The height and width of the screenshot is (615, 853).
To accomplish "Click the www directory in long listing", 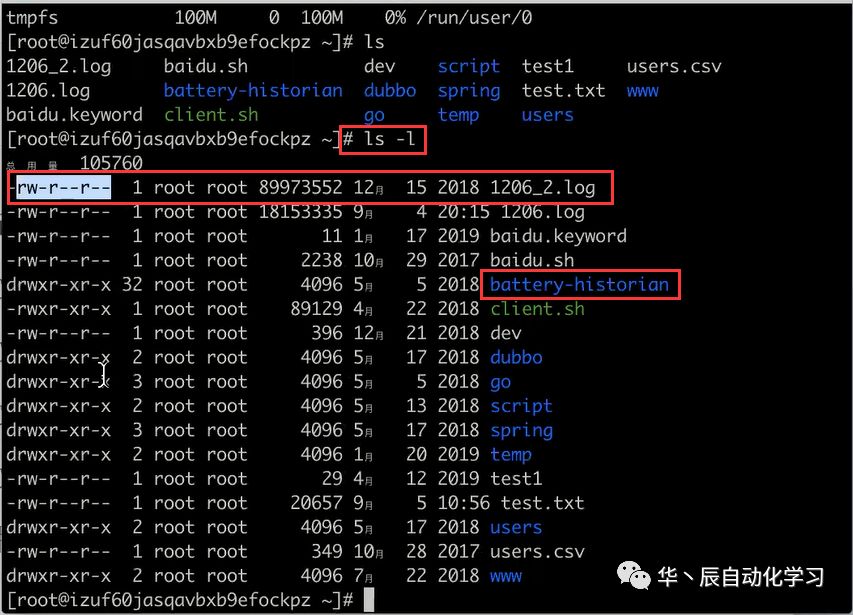I will click(505, 576).
